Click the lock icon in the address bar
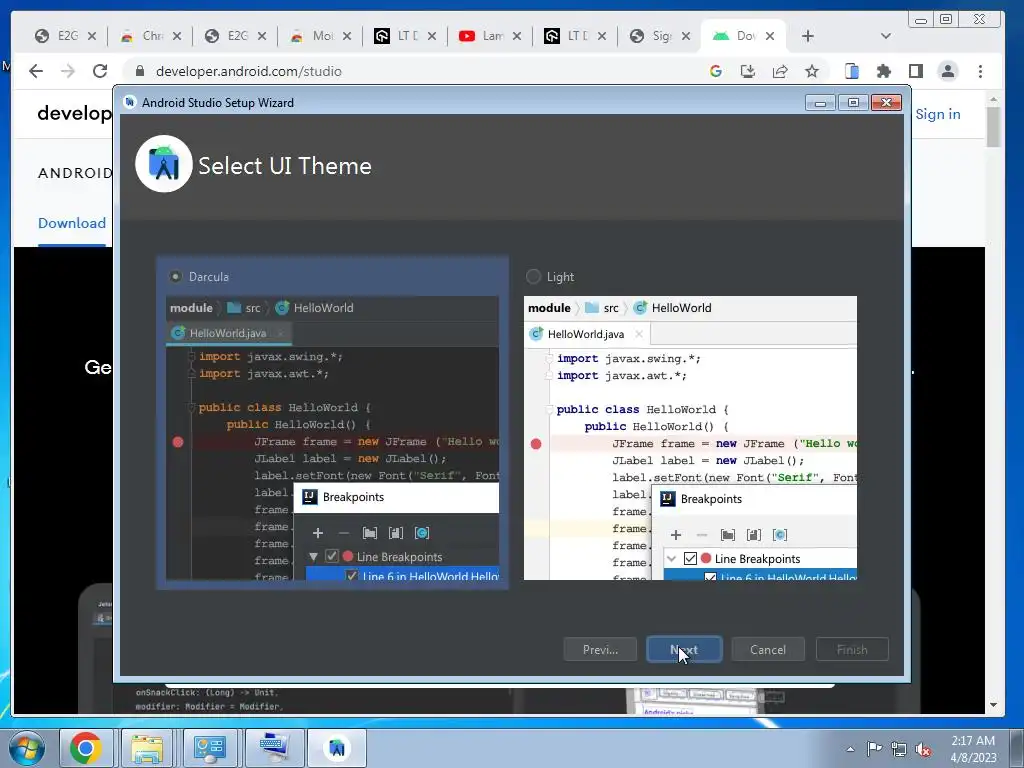Image resolution: width=1024 pixels, height=768 pixels. coord(138,71)
